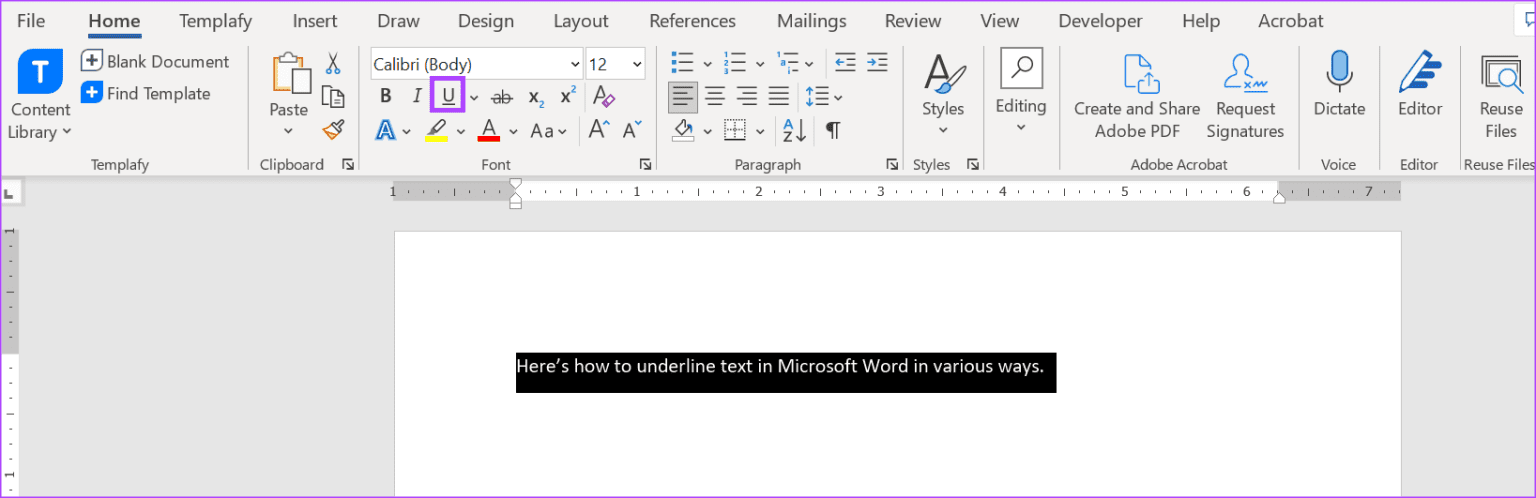Click the ruler's right indent marker
Viewport: 1536px width, 498px height.
1279,198
